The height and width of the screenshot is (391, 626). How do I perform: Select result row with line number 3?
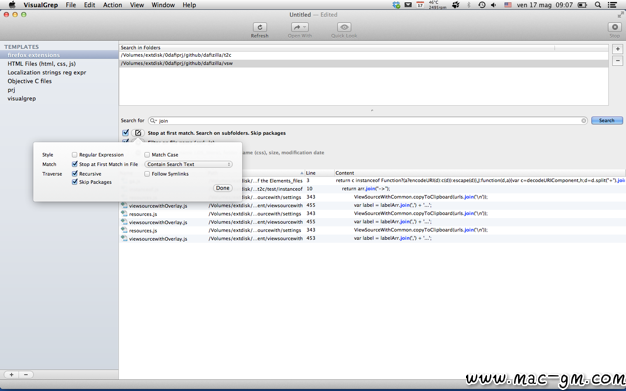click(372, 181)
